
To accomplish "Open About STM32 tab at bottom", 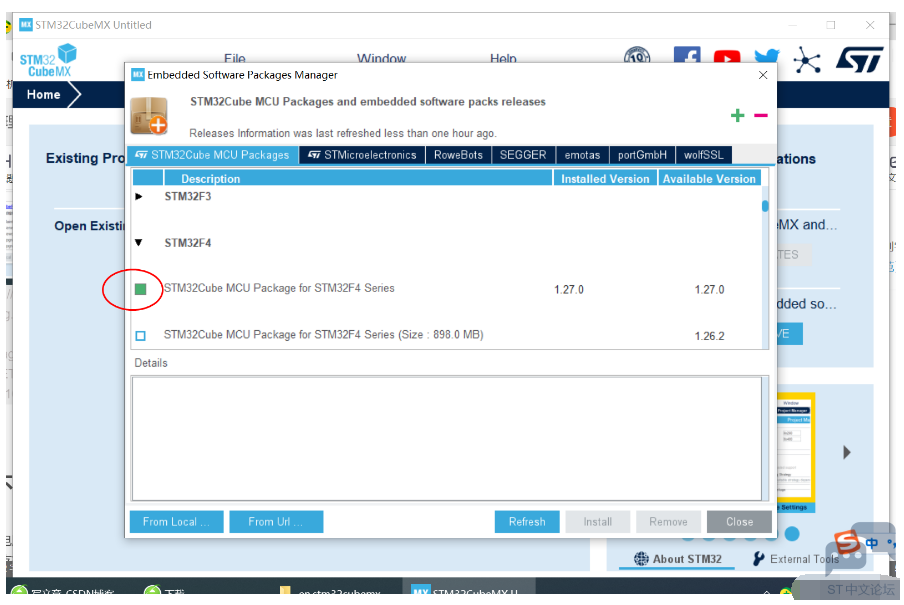I will tap(678, 559).
